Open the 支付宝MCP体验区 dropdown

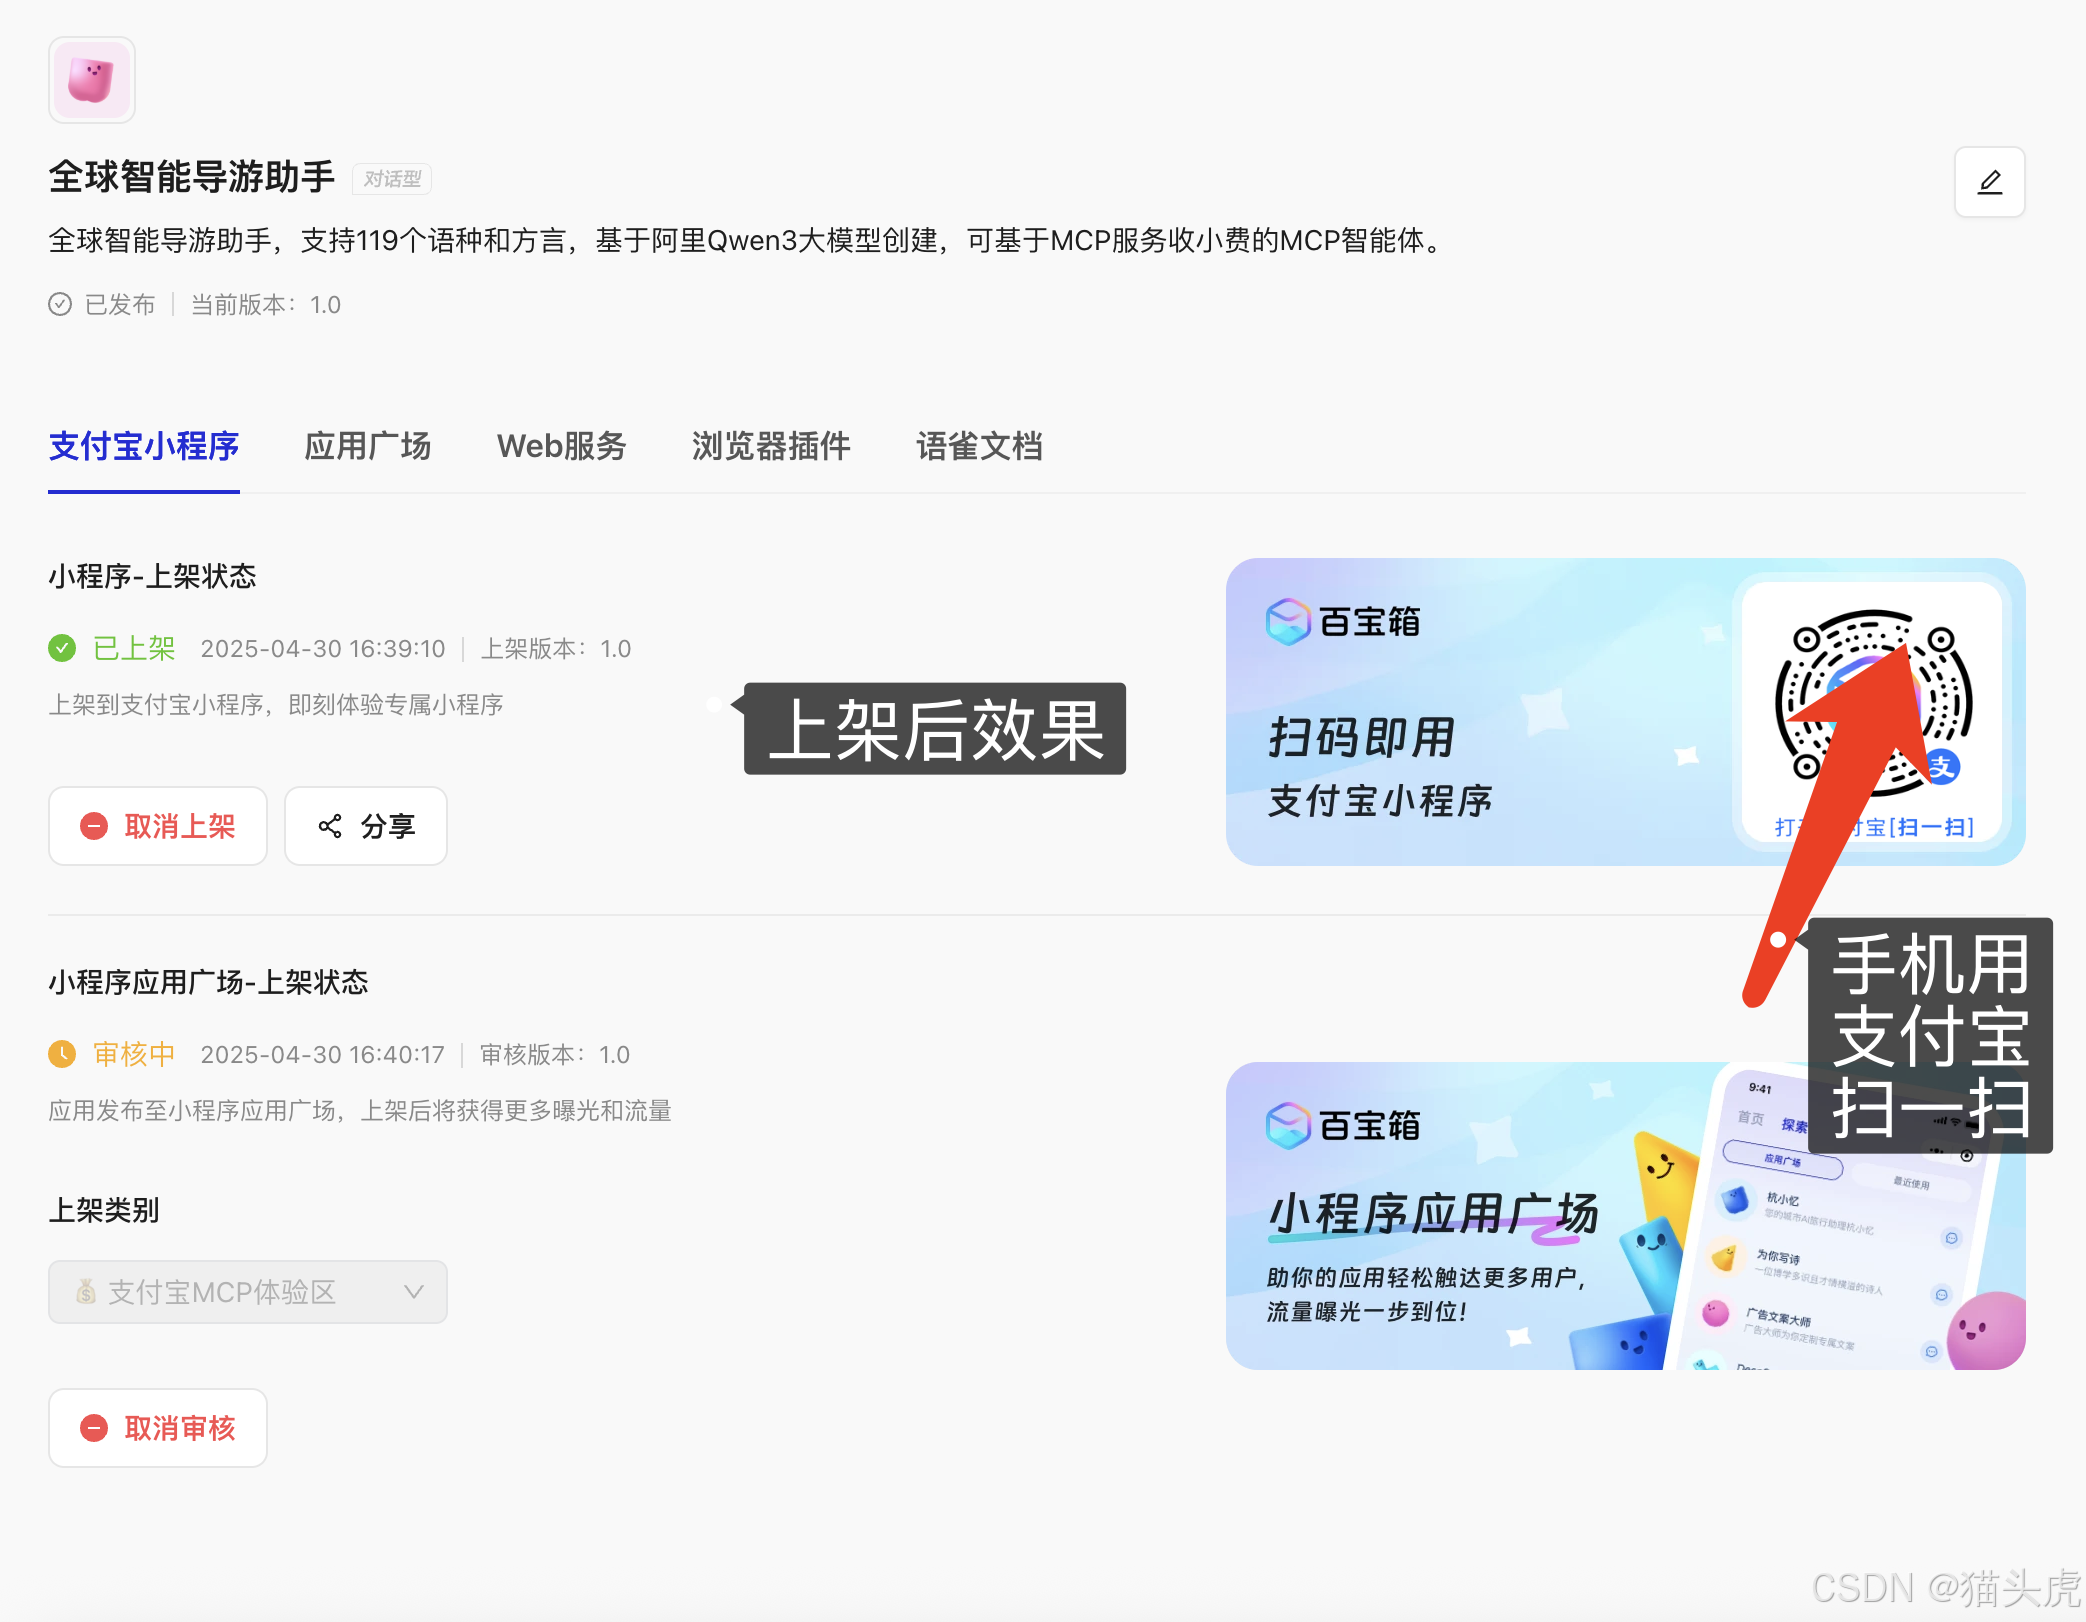click(x=246, y=1292)
